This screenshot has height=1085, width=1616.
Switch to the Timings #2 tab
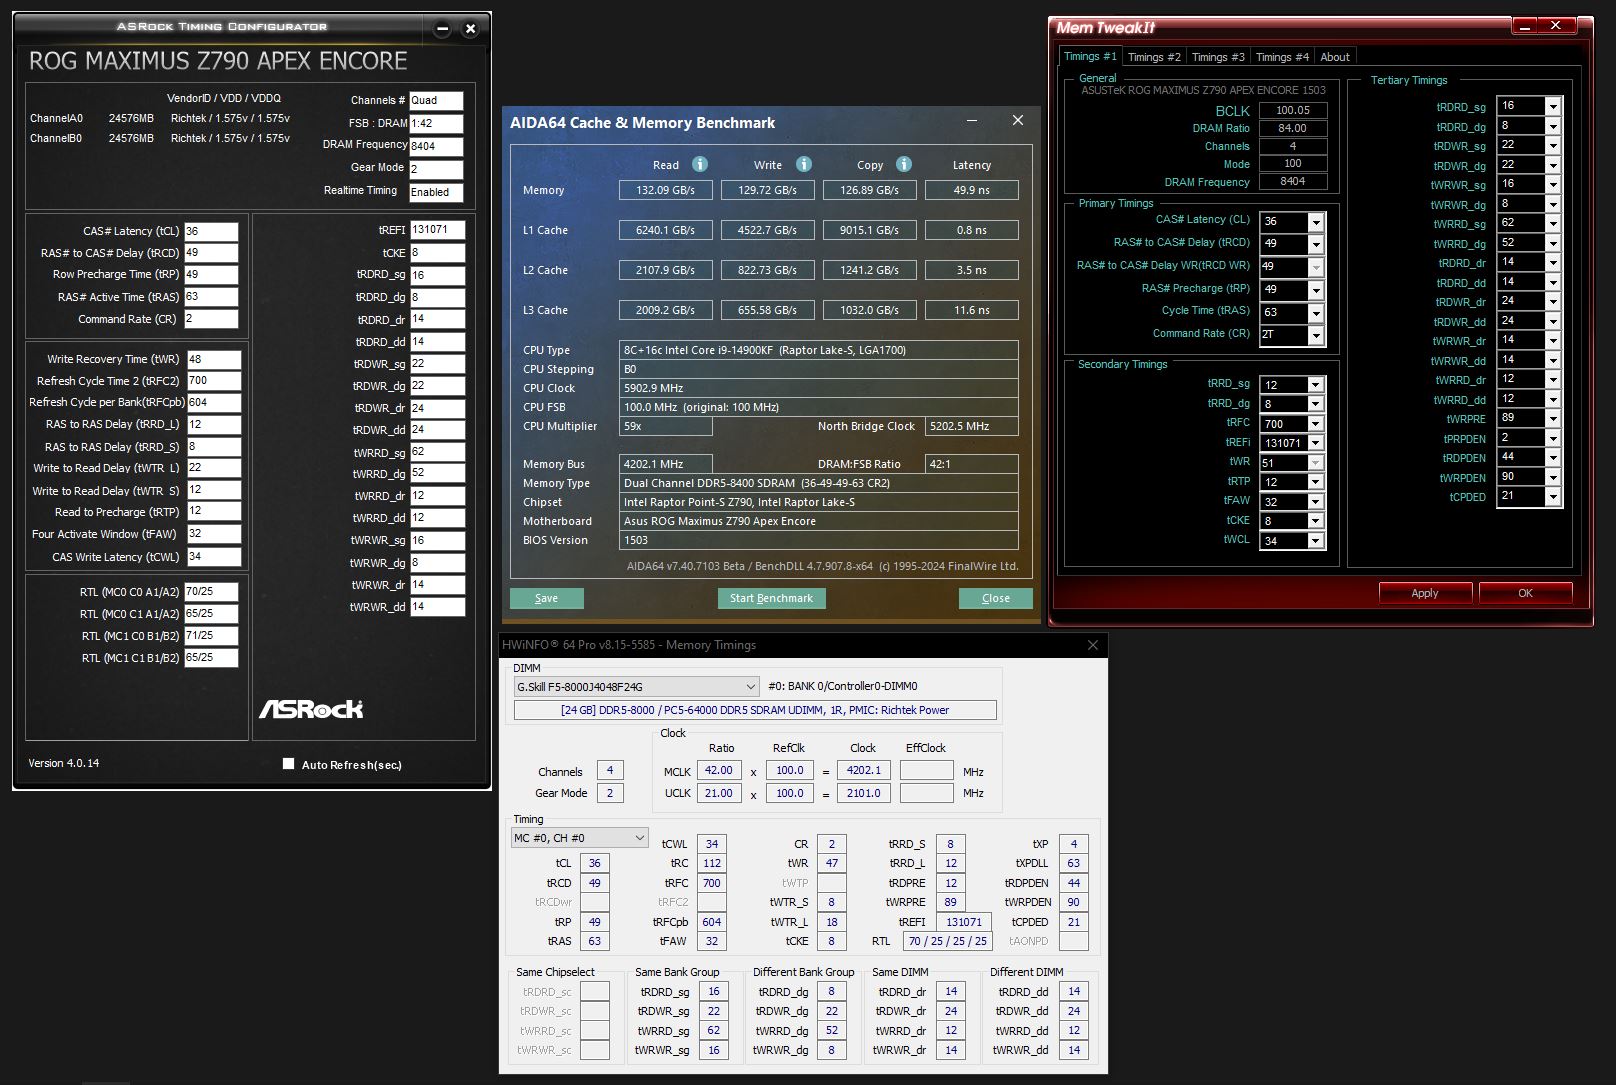(1154, 57)
